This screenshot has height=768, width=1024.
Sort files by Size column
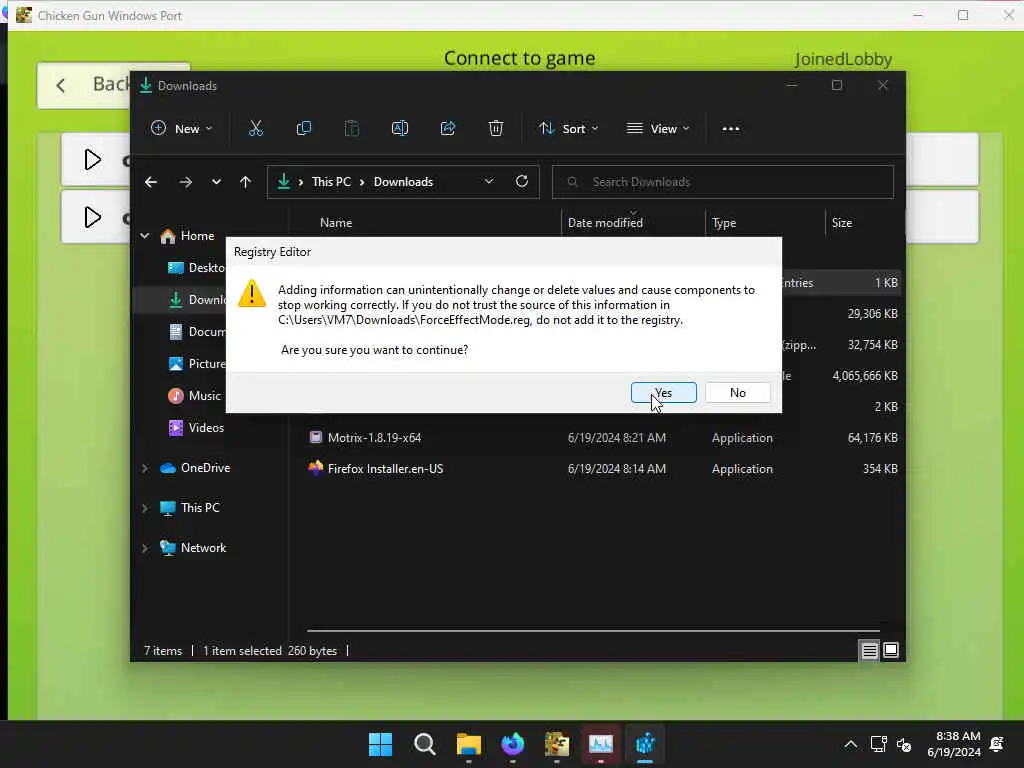click(x=842, y=223)
